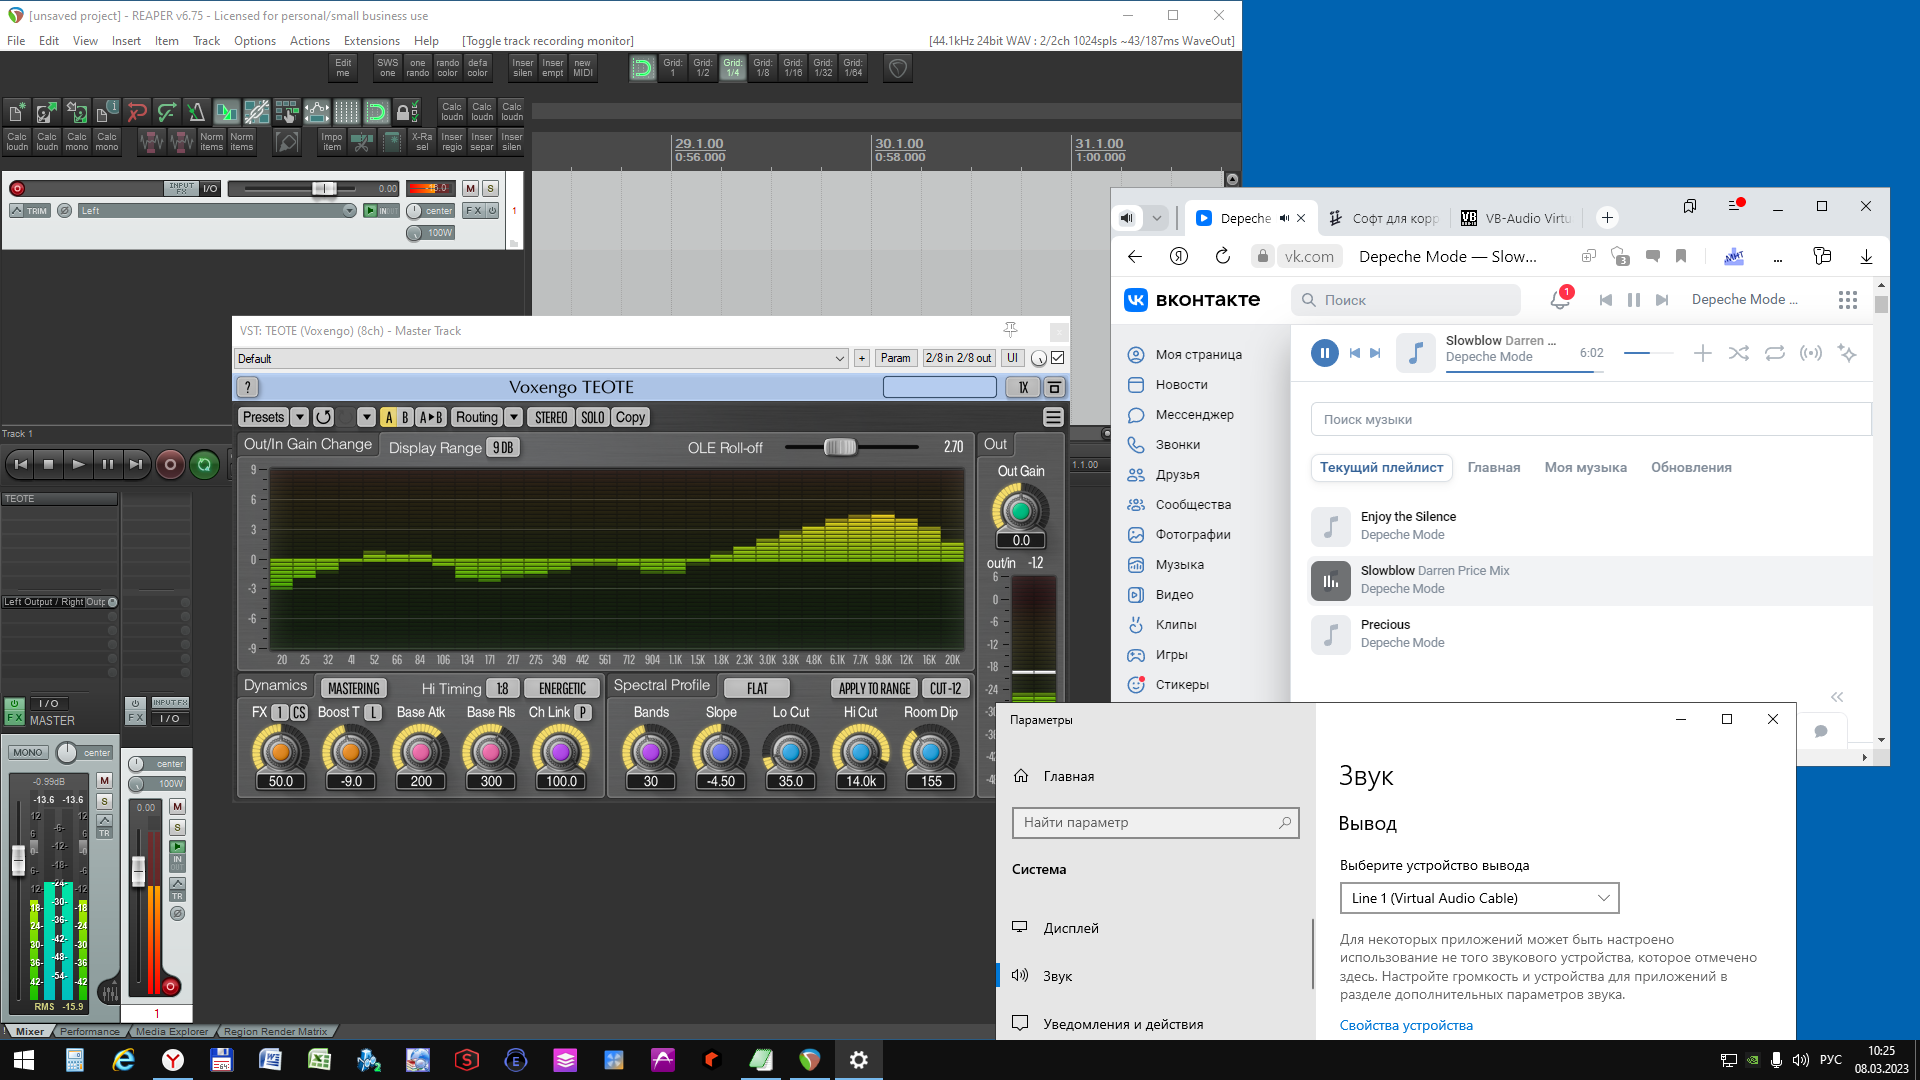Screen dimensions: 1920x1080
Task: Toggle repeat in the VK music player
Action: (1775, 353)
